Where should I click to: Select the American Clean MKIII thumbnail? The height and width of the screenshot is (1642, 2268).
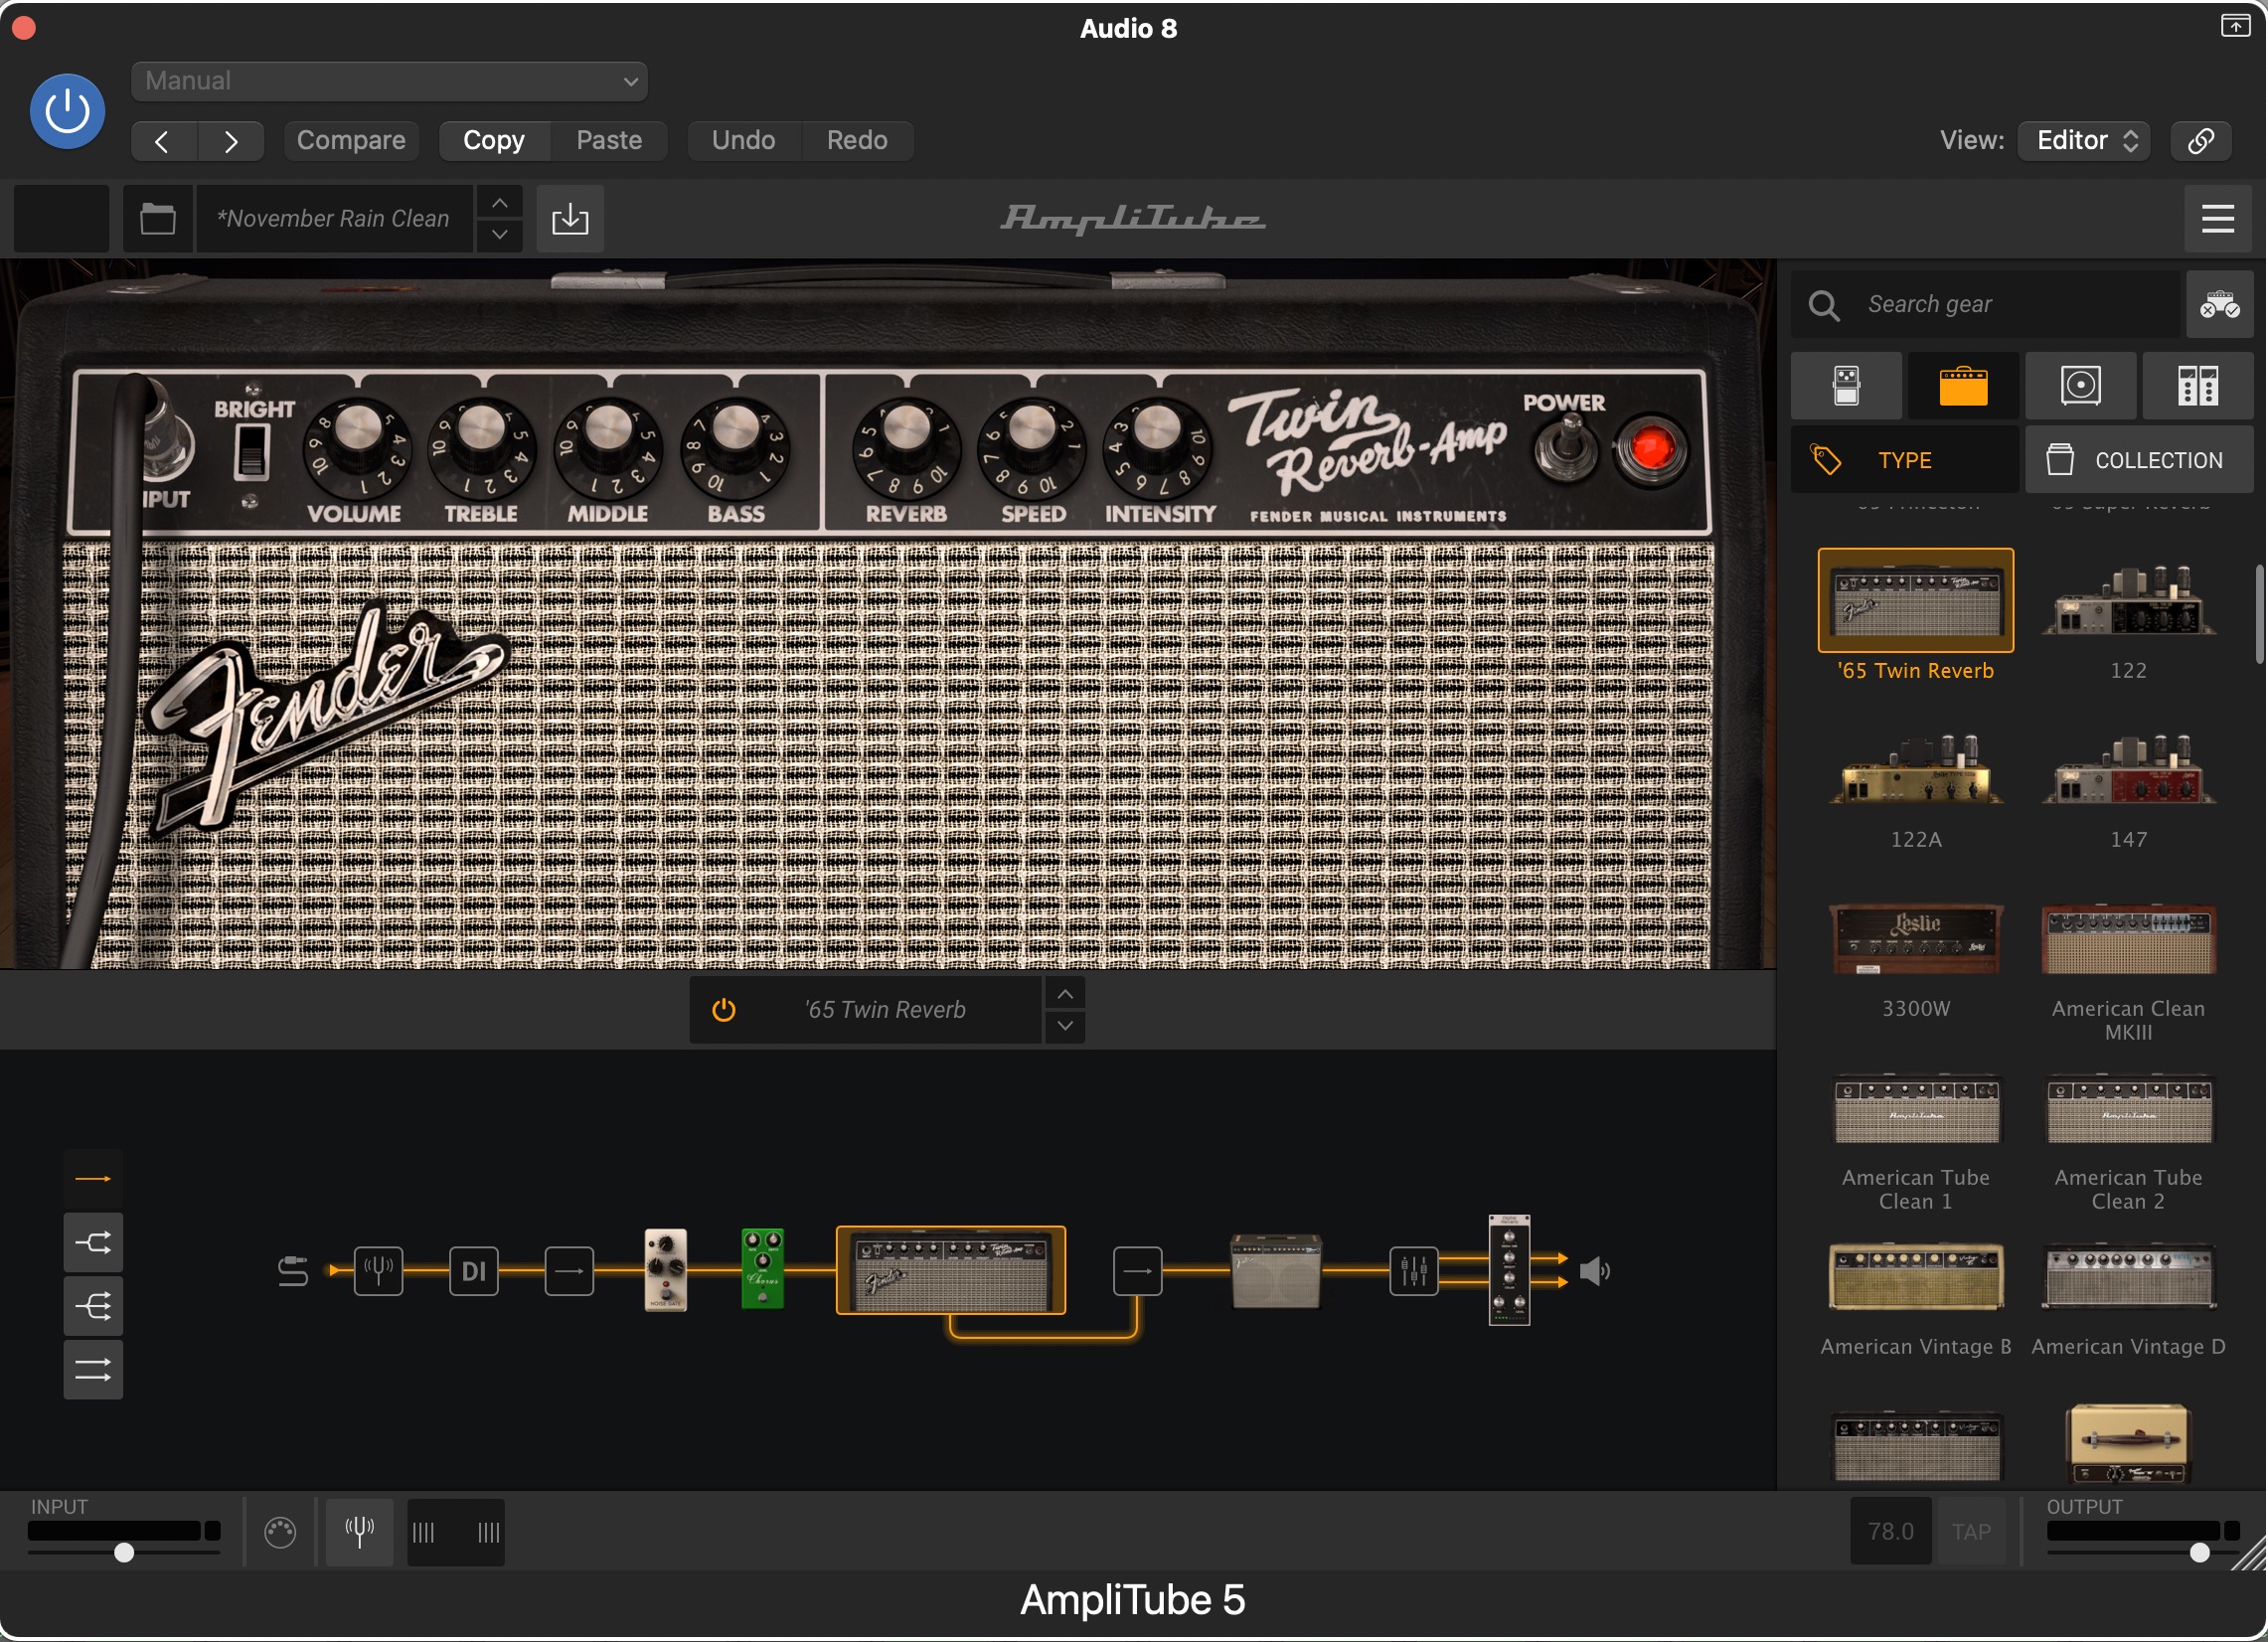[2128, 938]
